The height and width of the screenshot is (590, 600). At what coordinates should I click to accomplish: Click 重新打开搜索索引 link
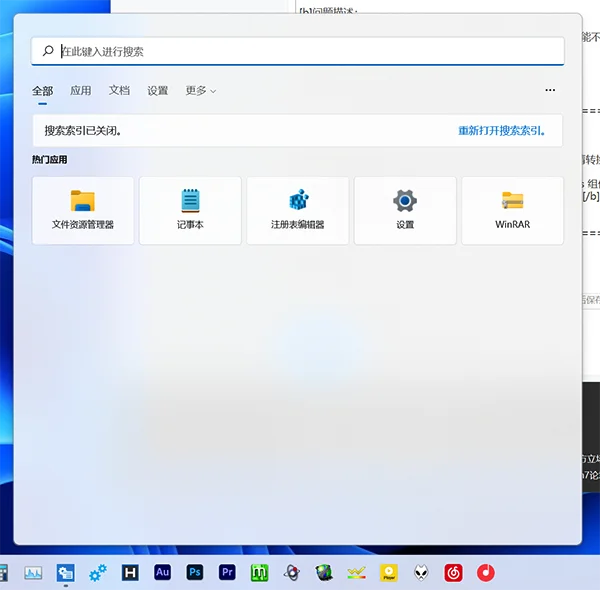point(502,131)
